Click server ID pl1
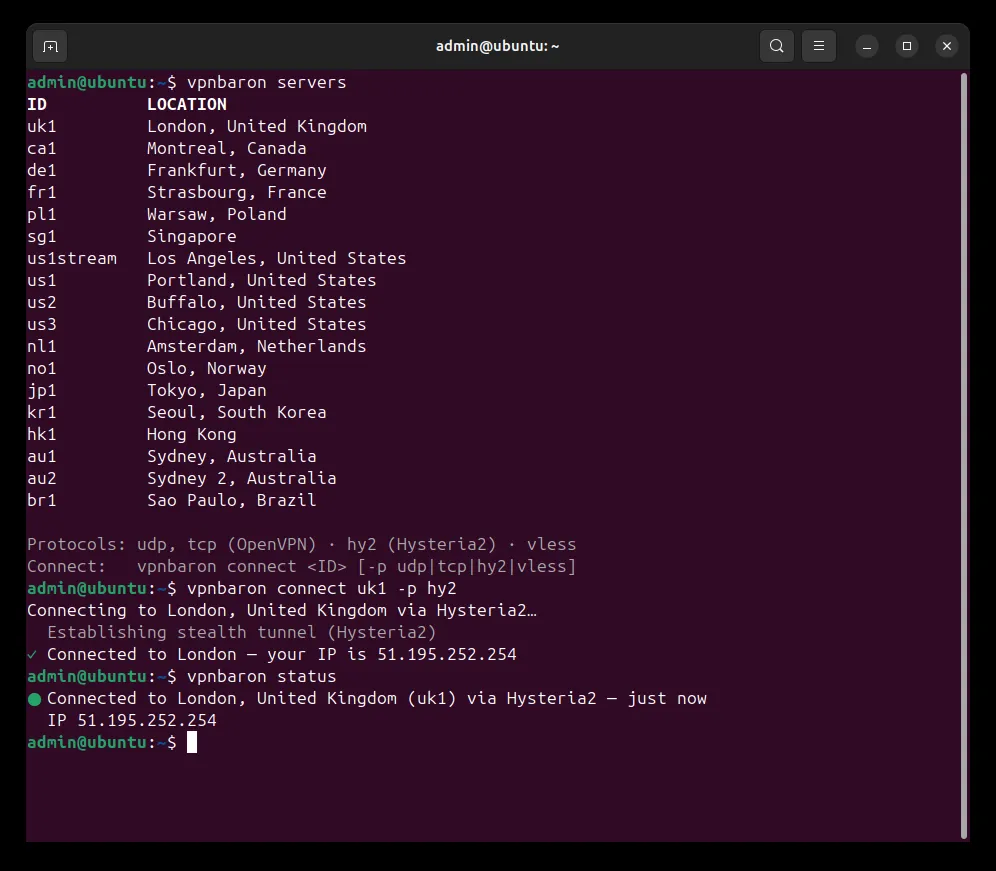 (42, 215)
